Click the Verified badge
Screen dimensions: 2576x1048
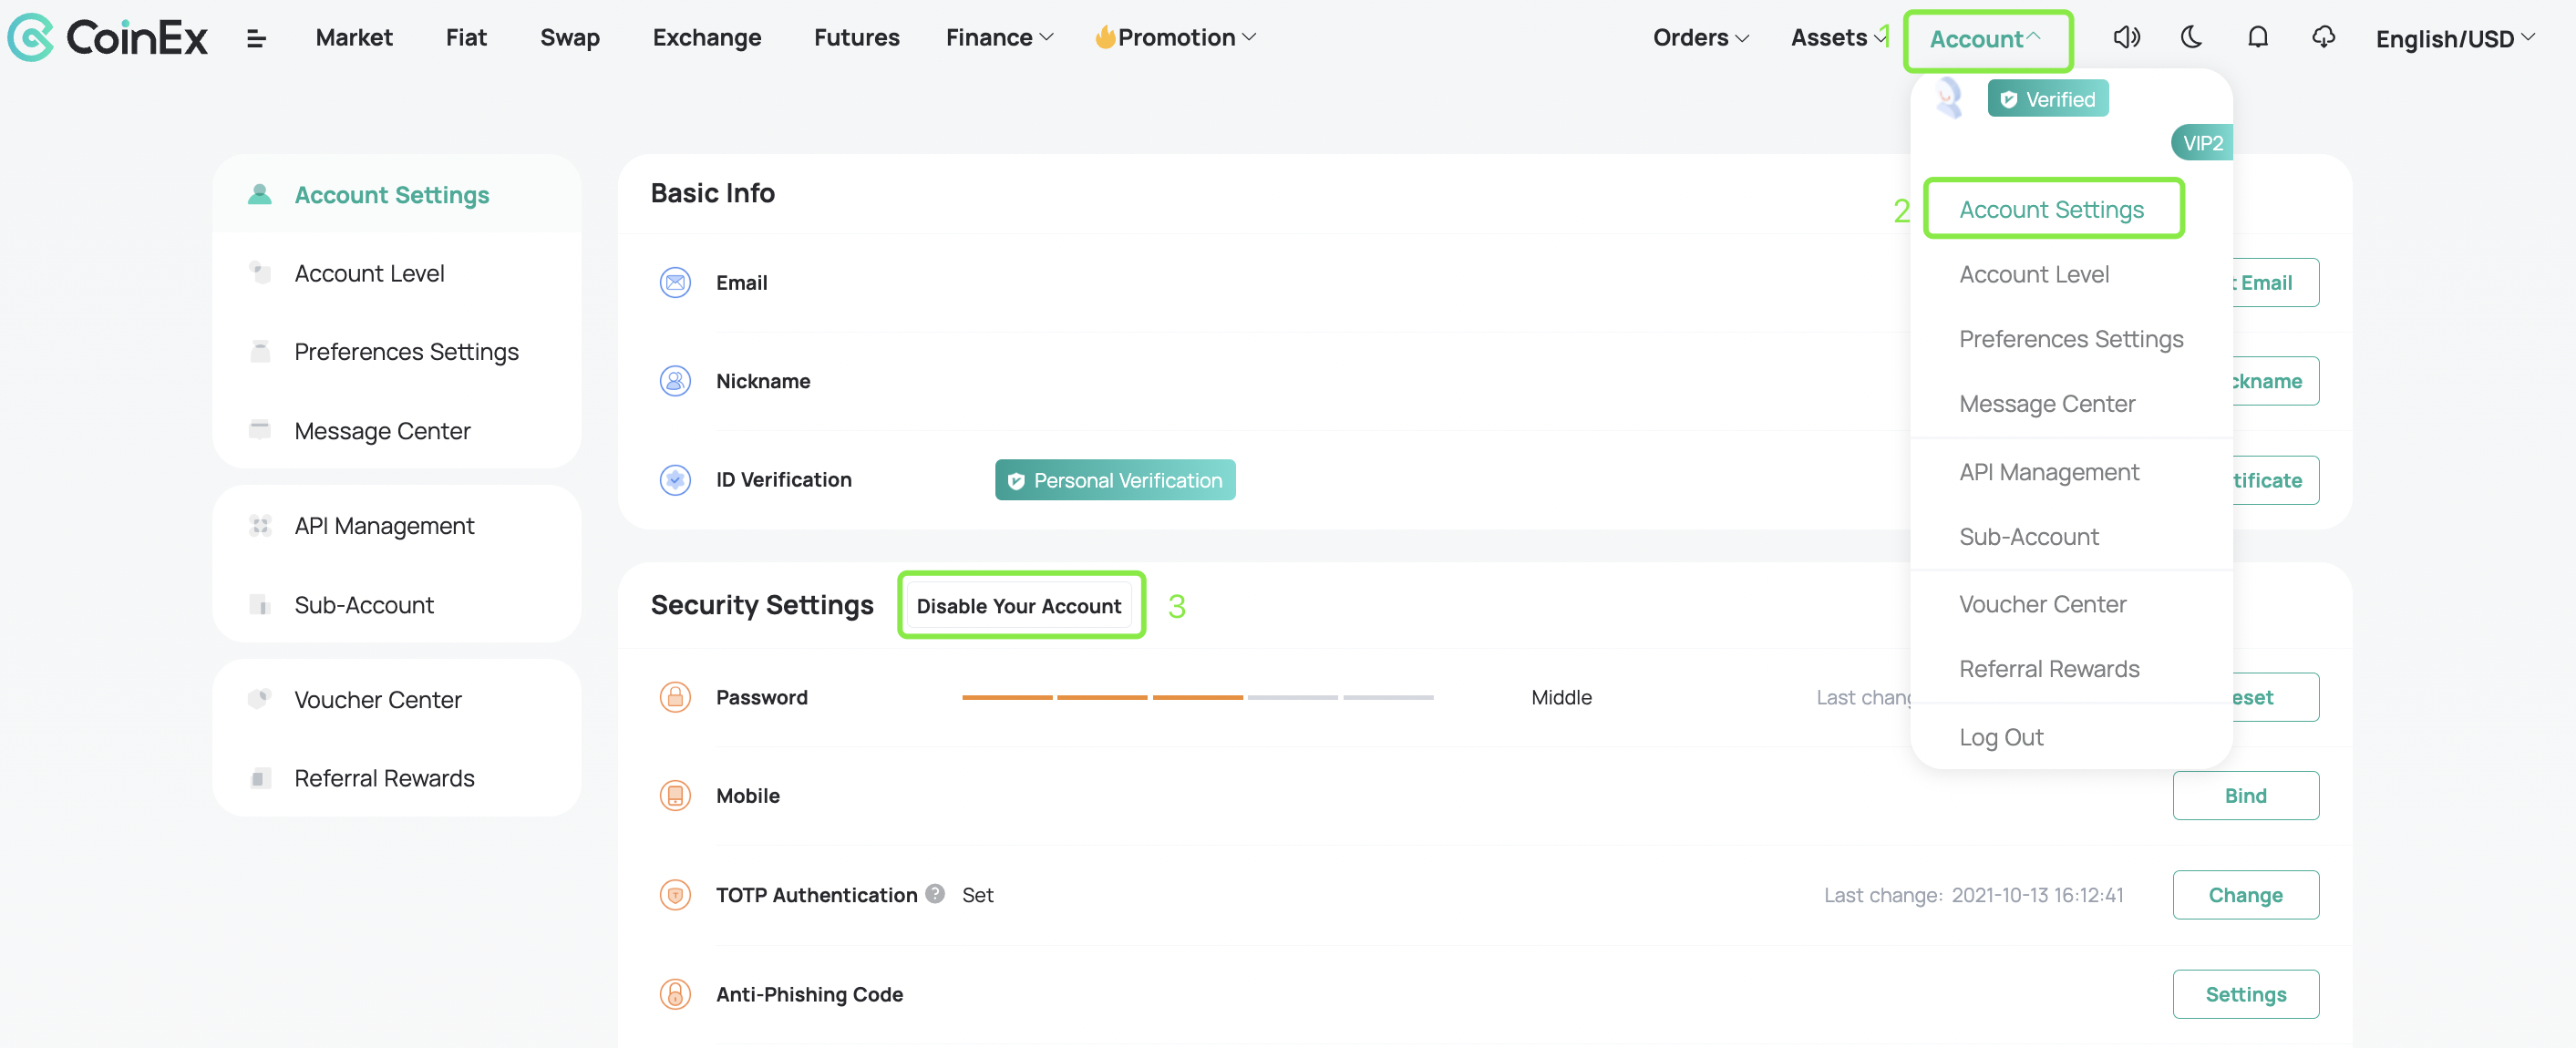click(2048, 99)
